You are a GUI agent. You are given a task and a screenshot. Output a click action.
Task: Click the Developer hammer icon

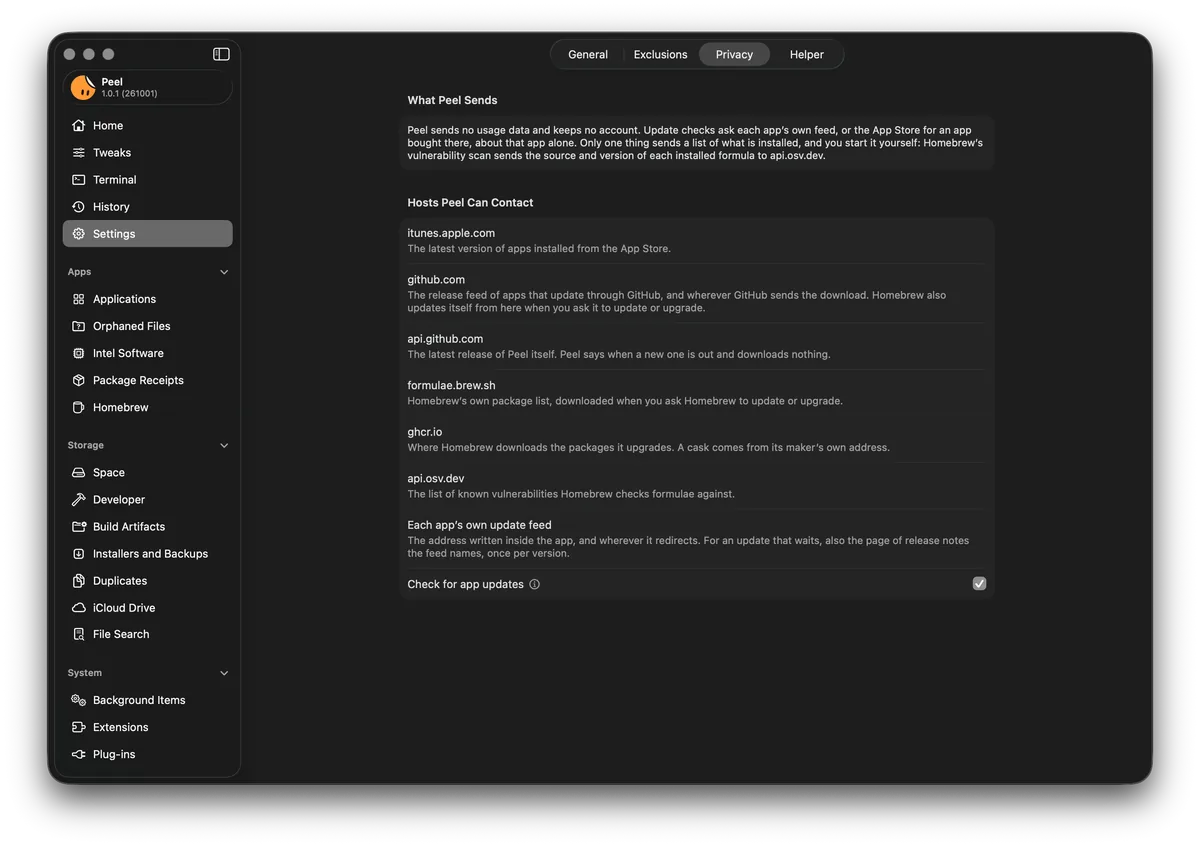(x=79, y=500)
